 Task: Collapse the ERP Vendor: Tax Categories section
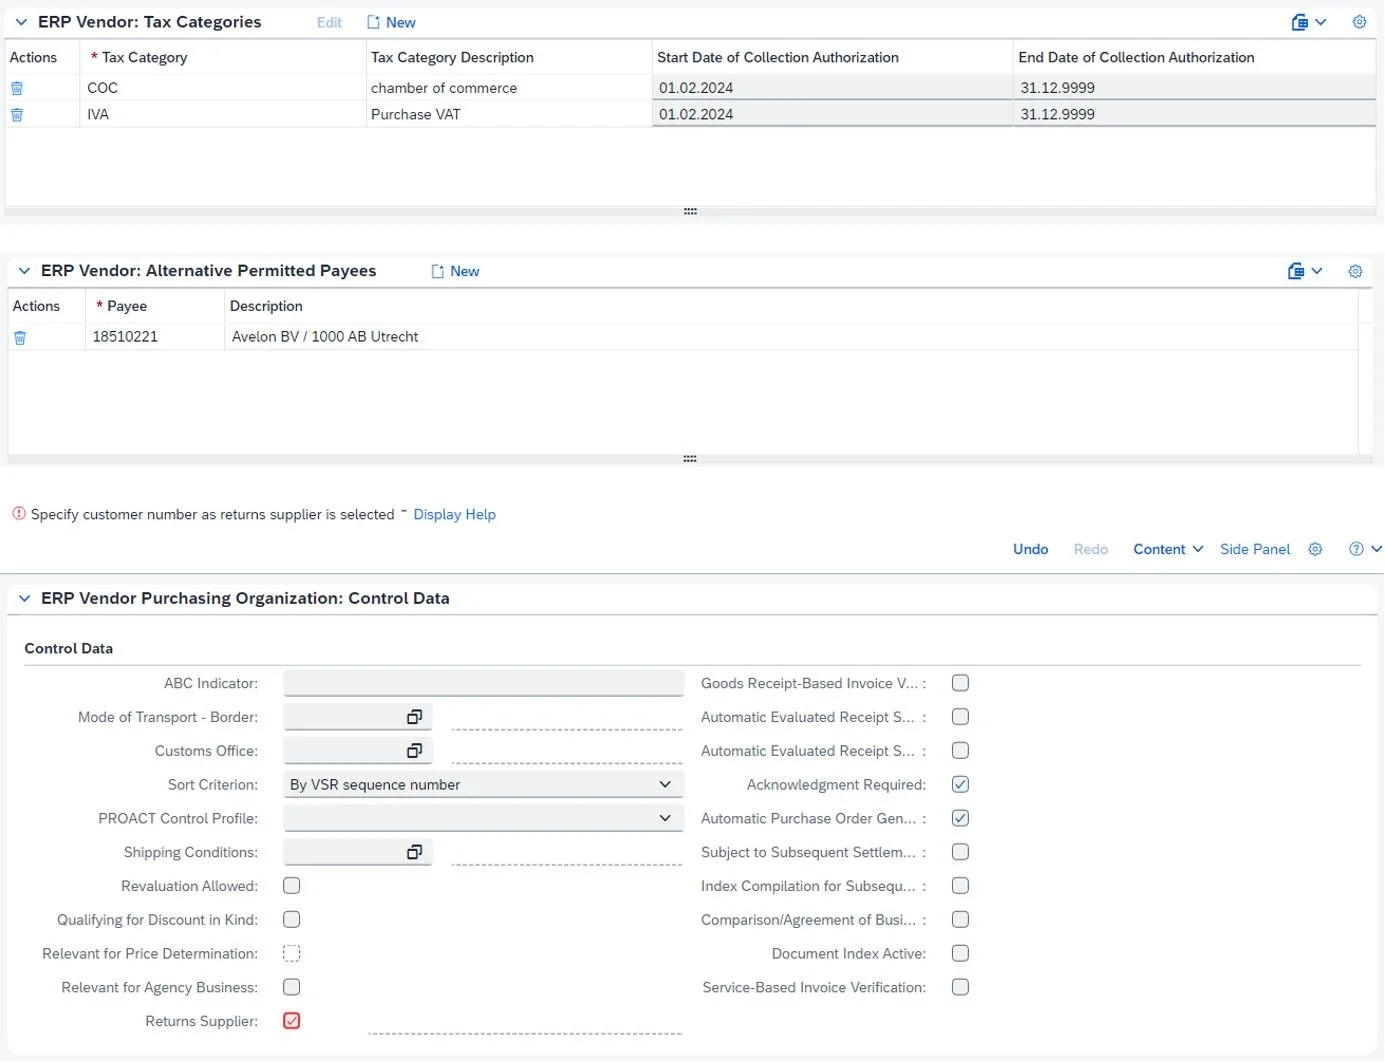coord(21,21)
